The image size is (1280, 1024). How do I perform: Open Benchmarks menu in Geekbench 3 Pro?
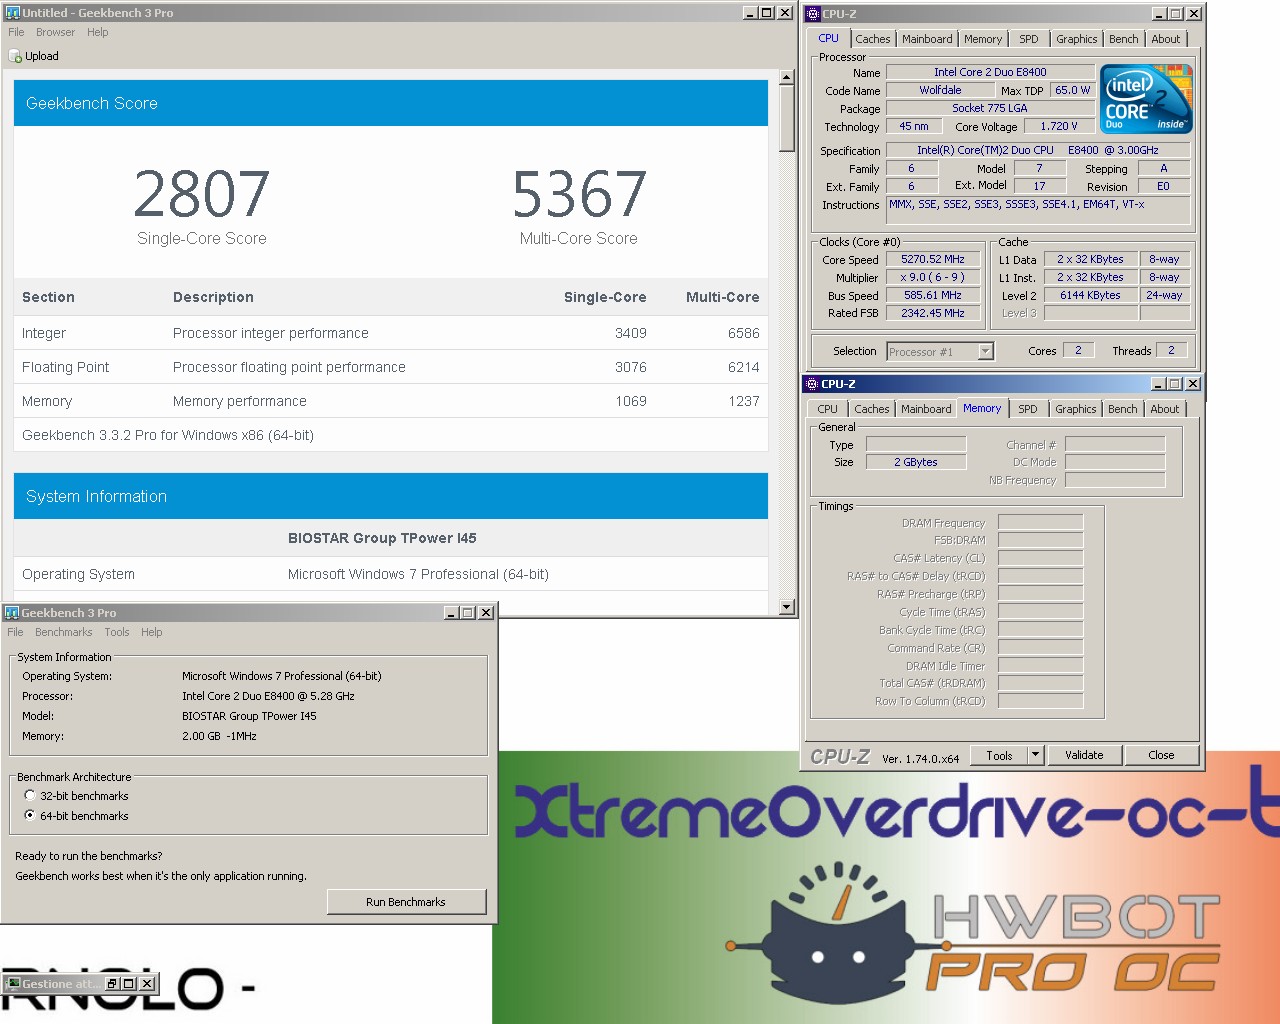pos(63,632)
